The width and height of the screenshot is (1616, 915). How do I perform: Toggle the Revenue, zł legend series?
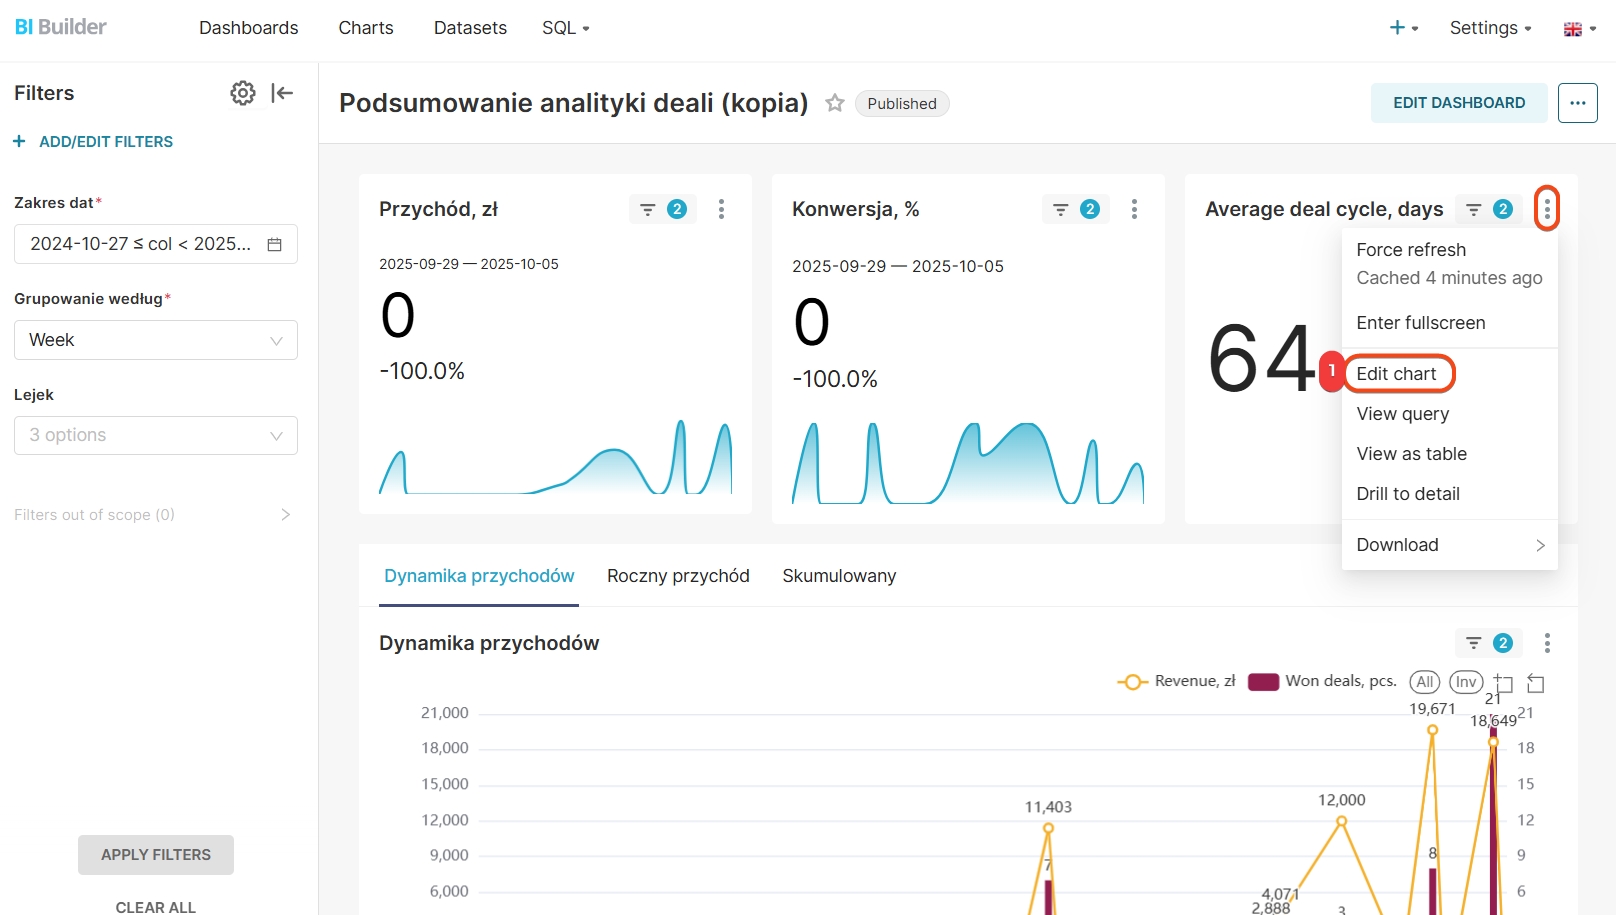1177,681
